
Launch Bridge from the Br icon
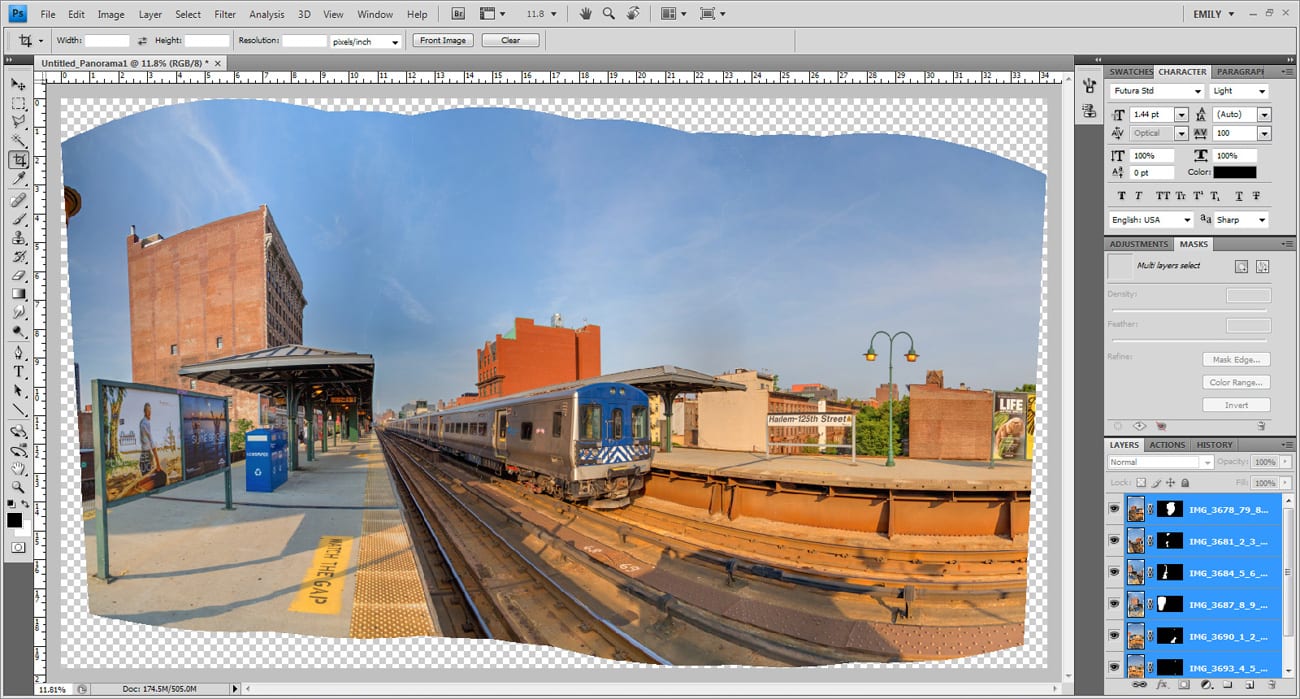[457, 14]
